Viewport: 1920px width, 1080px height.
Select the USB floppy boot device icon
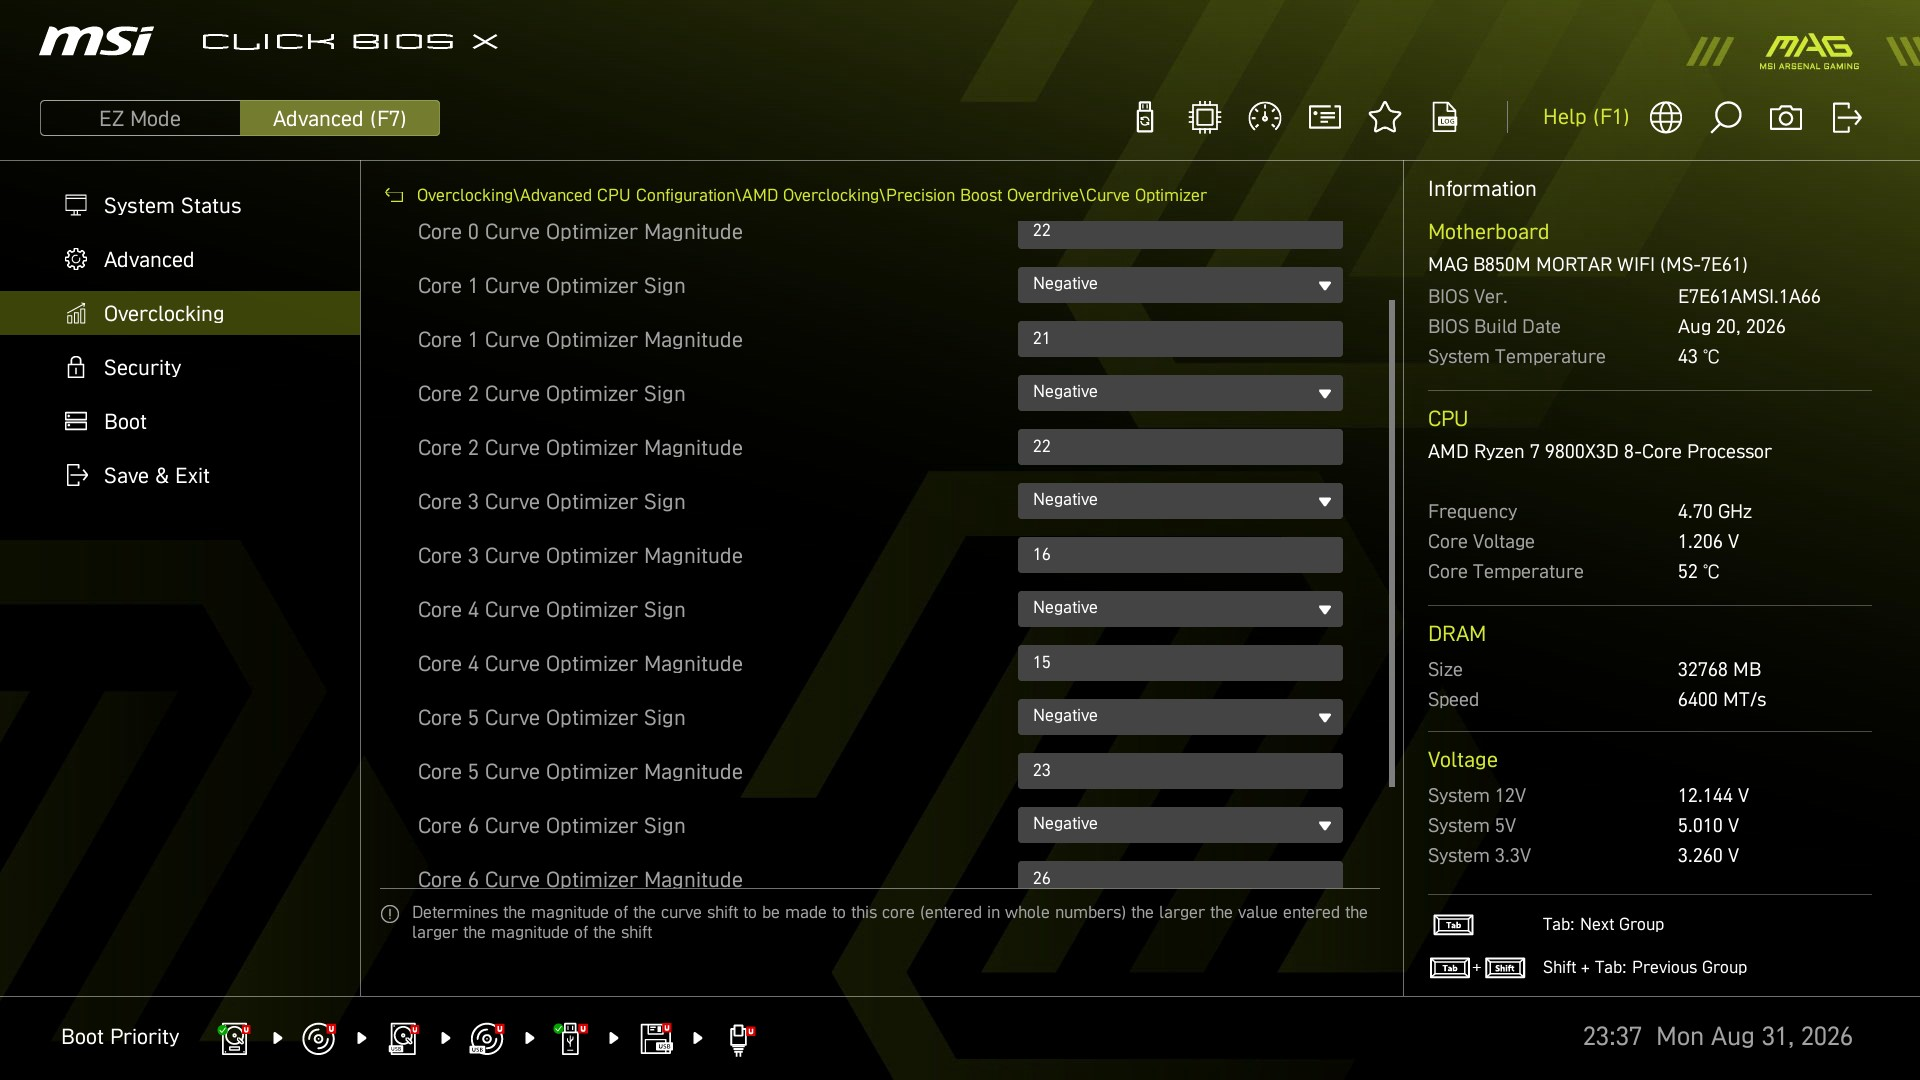656,1038
